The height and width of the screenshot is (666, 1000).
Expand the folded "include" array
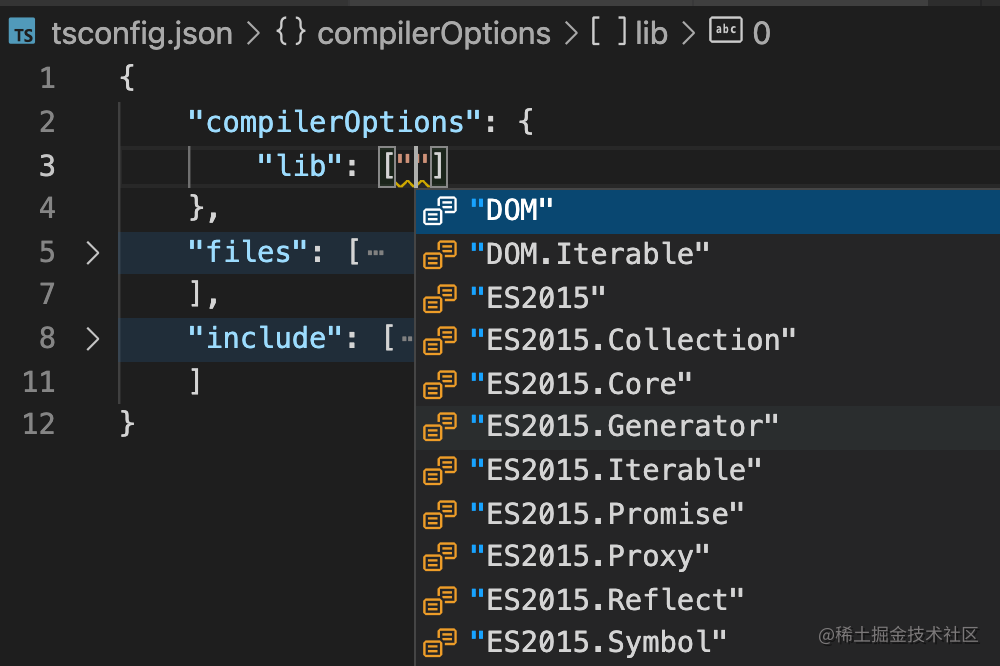click(93, 338)
